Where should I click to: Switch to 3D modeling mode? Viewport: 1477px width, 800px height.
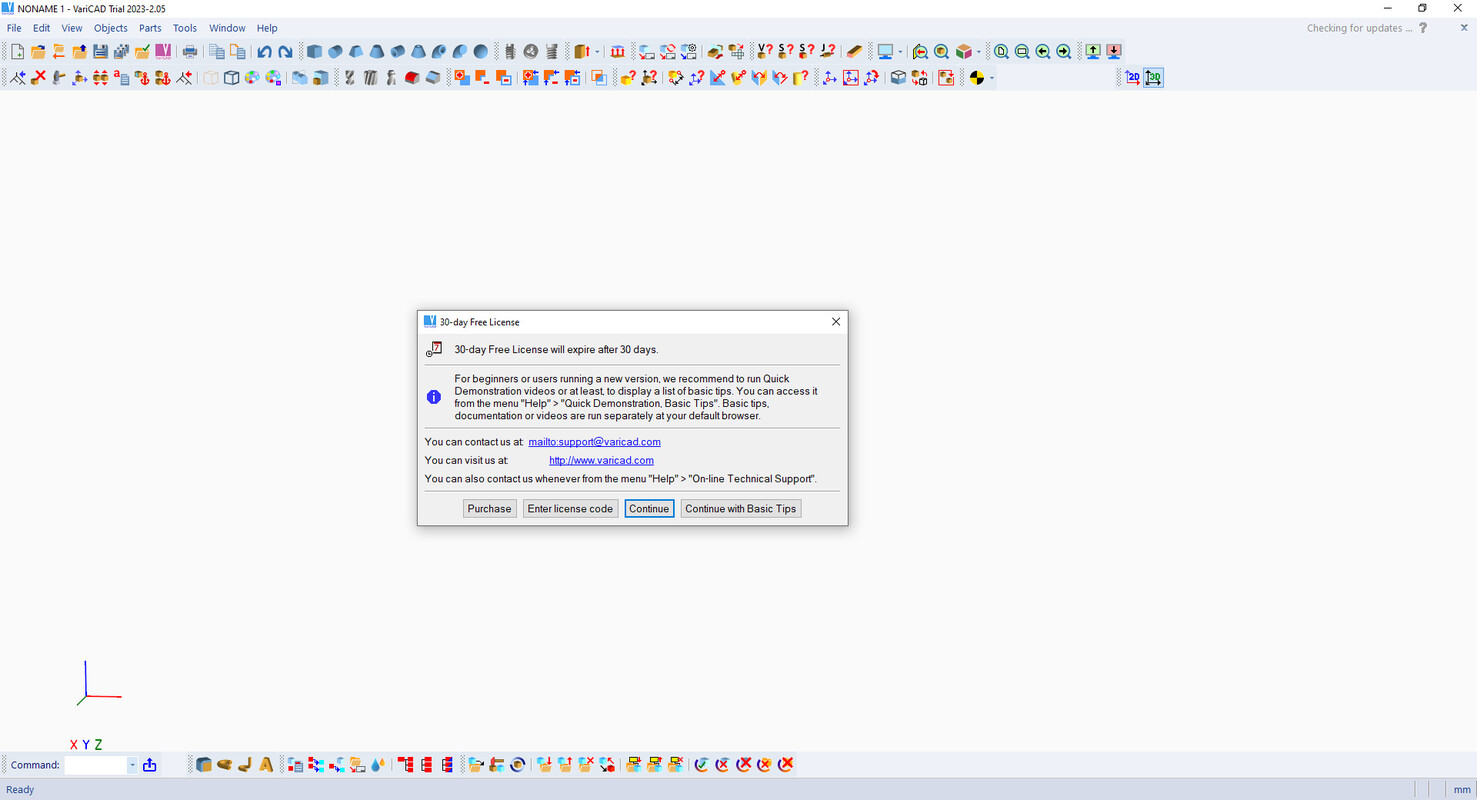1154,77
